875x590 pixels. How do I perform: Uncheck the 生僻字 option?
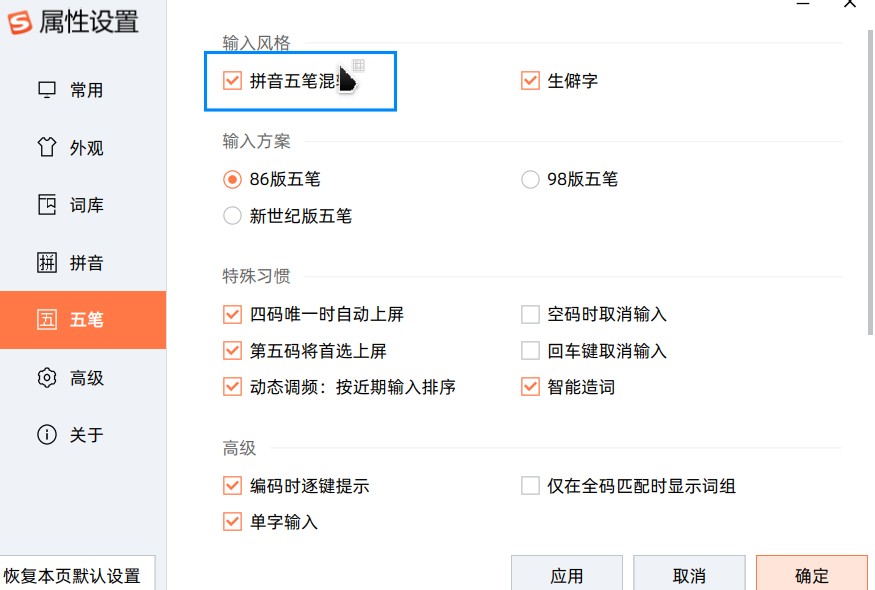coord(531,81)
